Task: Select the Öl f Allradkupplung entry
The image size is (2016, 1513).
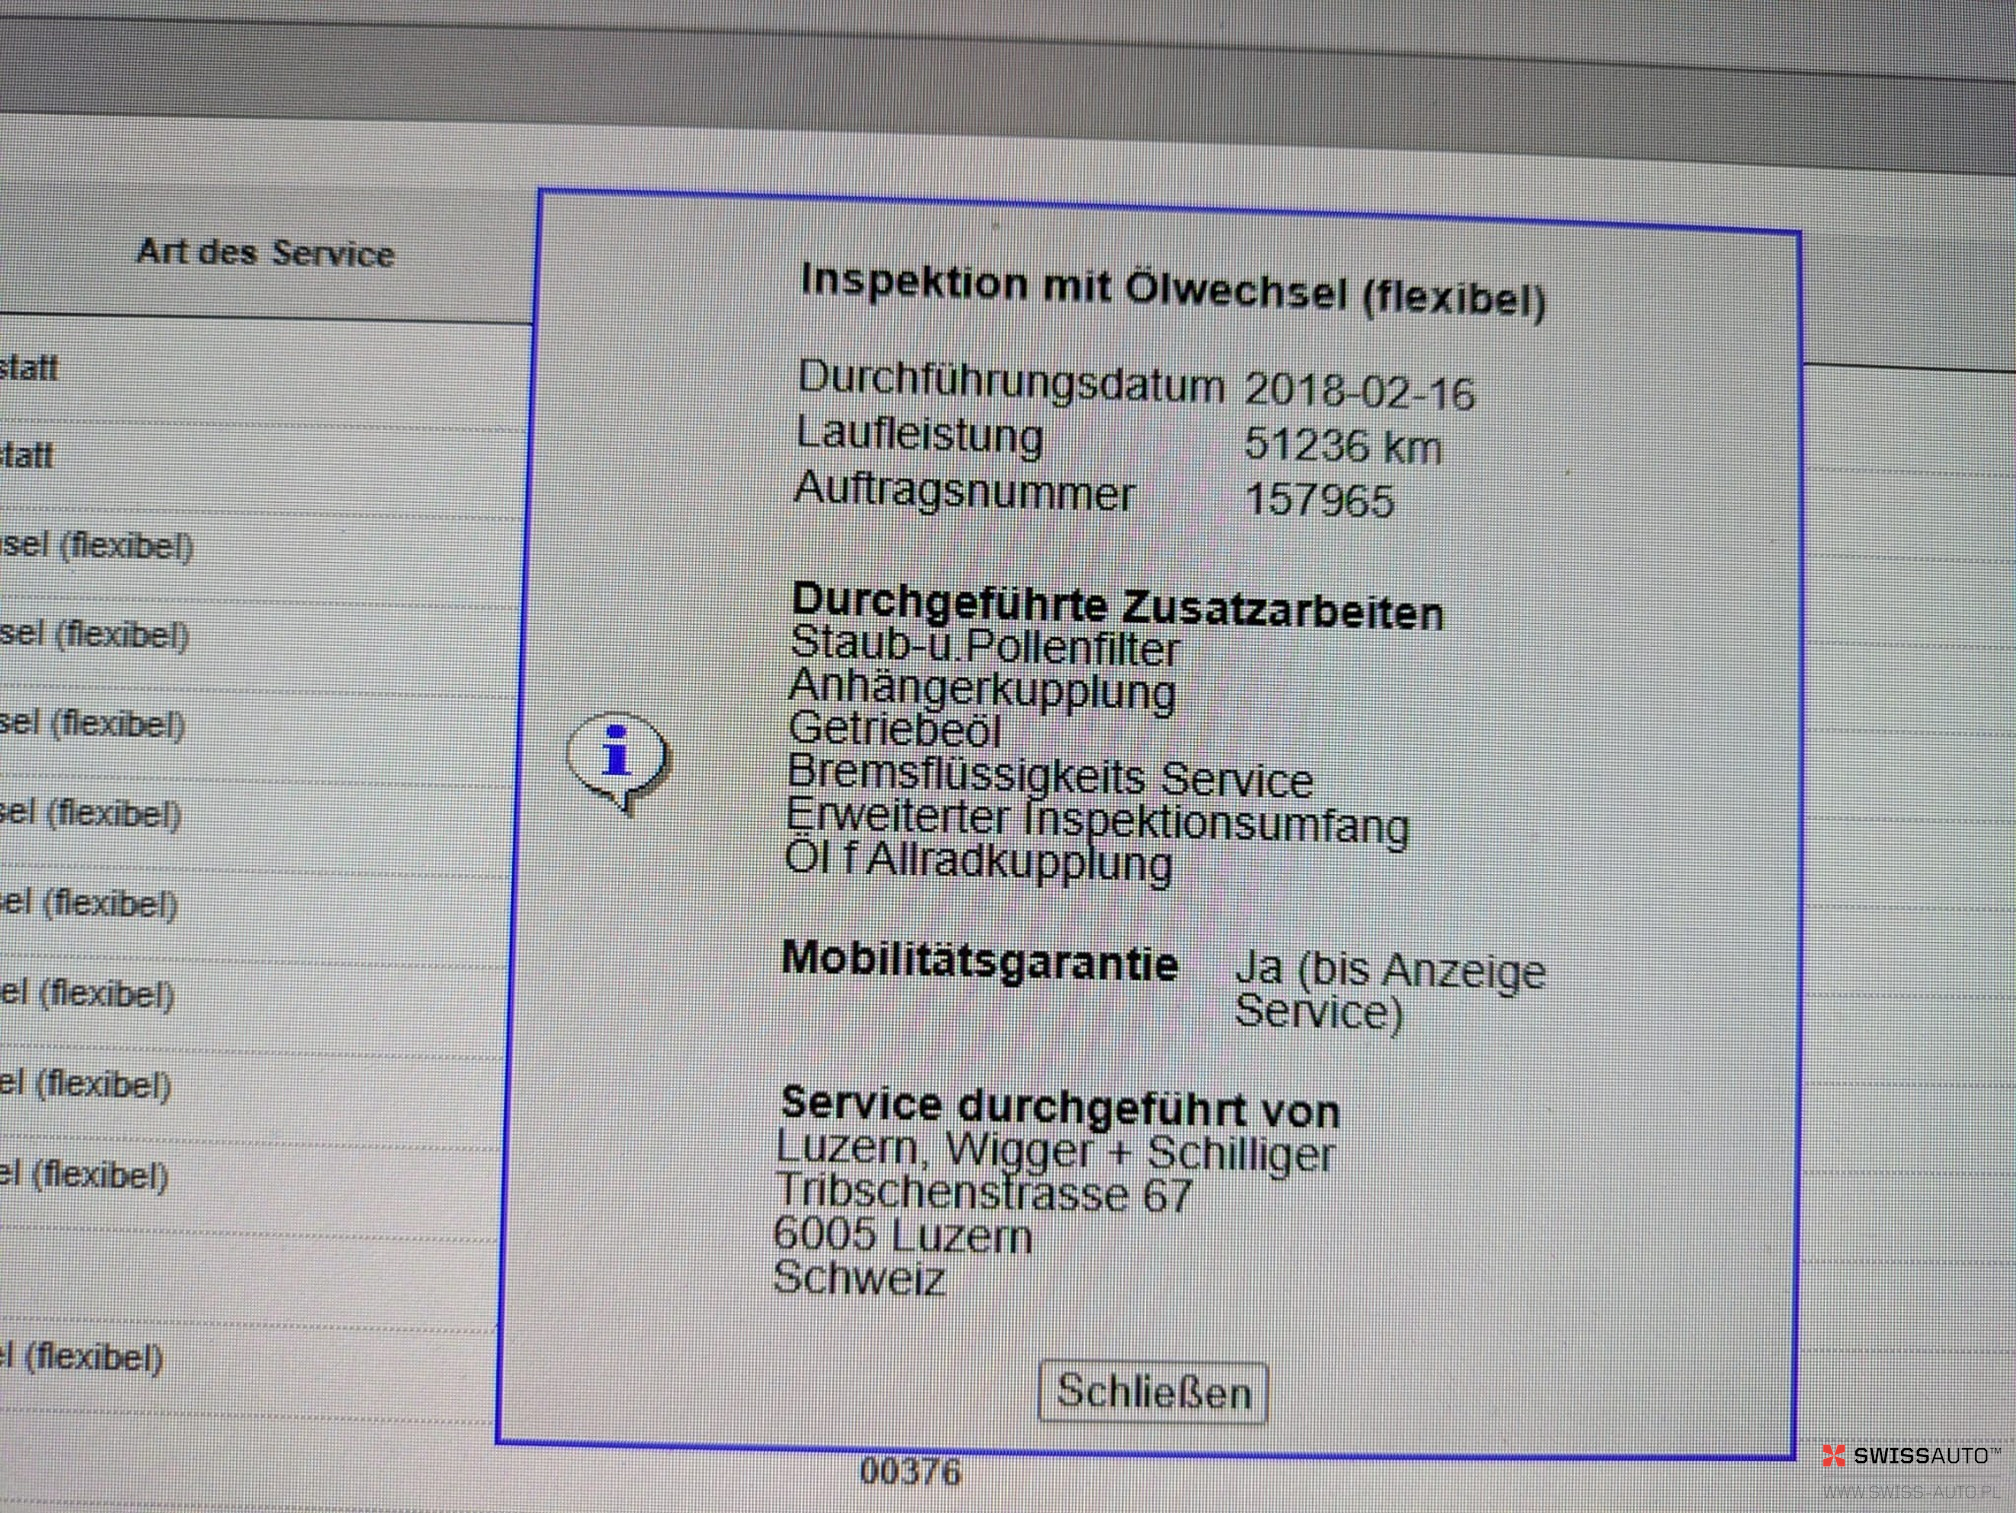Action: point(978,862)
